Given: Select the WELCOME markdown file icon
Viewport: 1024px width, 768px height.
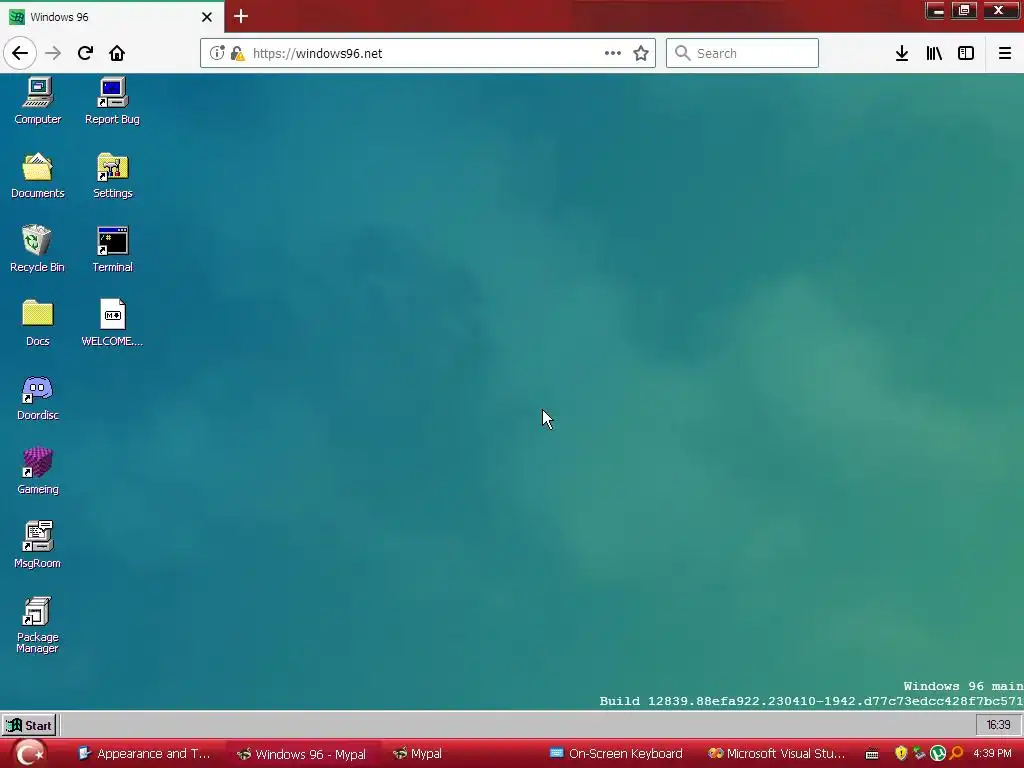Looking at the screenshot, I should click(112, 323).
